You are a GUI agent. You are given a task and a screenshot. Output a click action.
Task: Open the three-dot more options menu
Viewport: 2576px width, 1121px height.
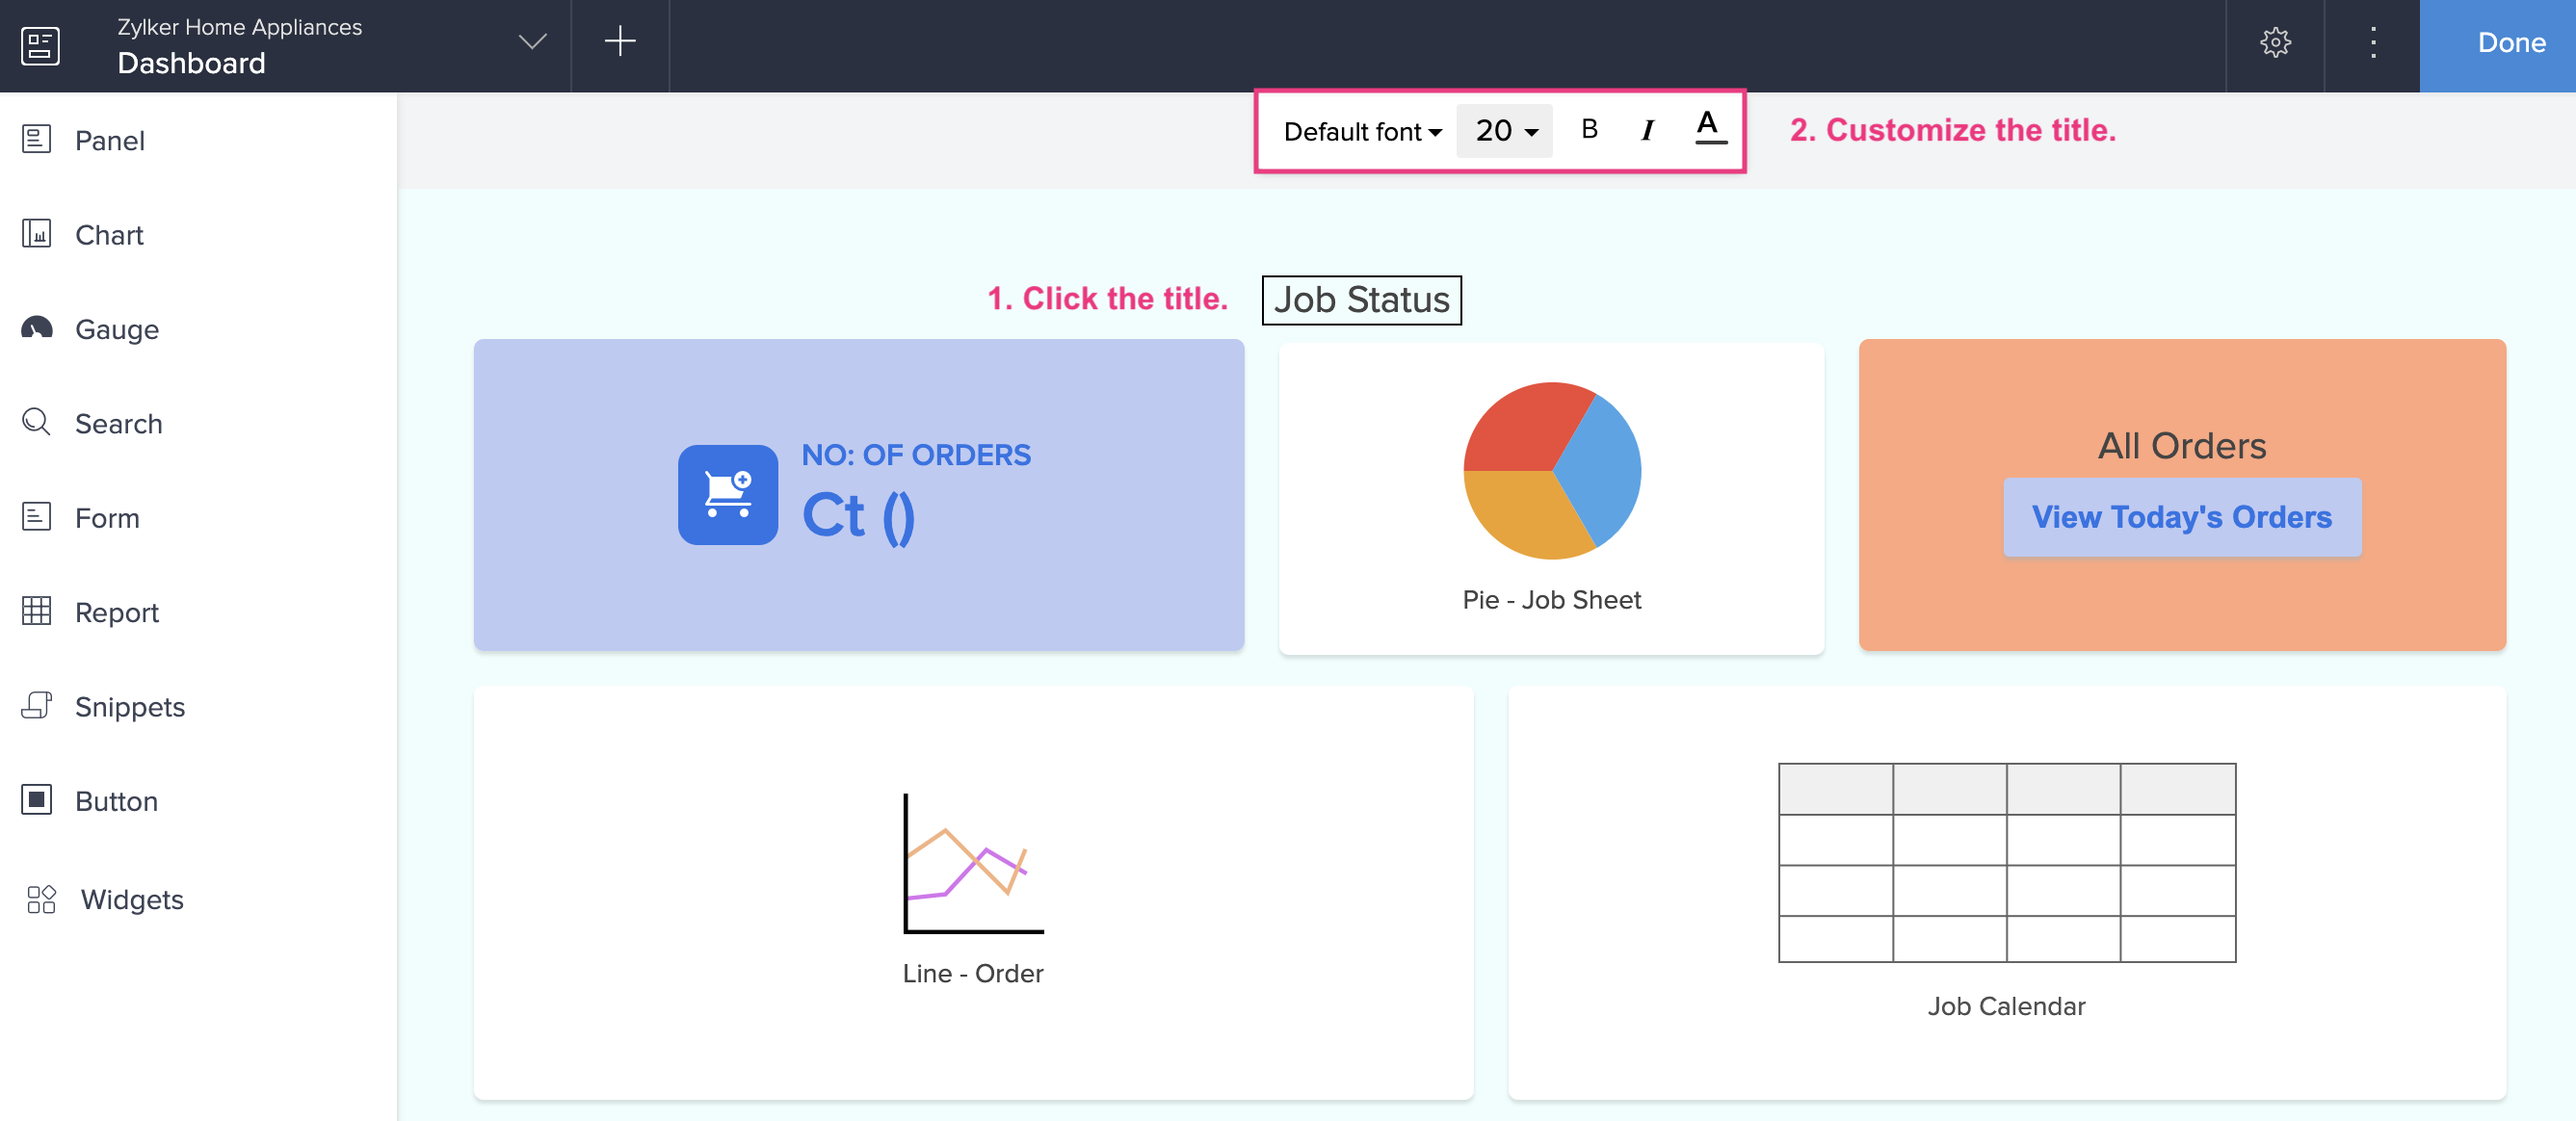point(2372,43)
